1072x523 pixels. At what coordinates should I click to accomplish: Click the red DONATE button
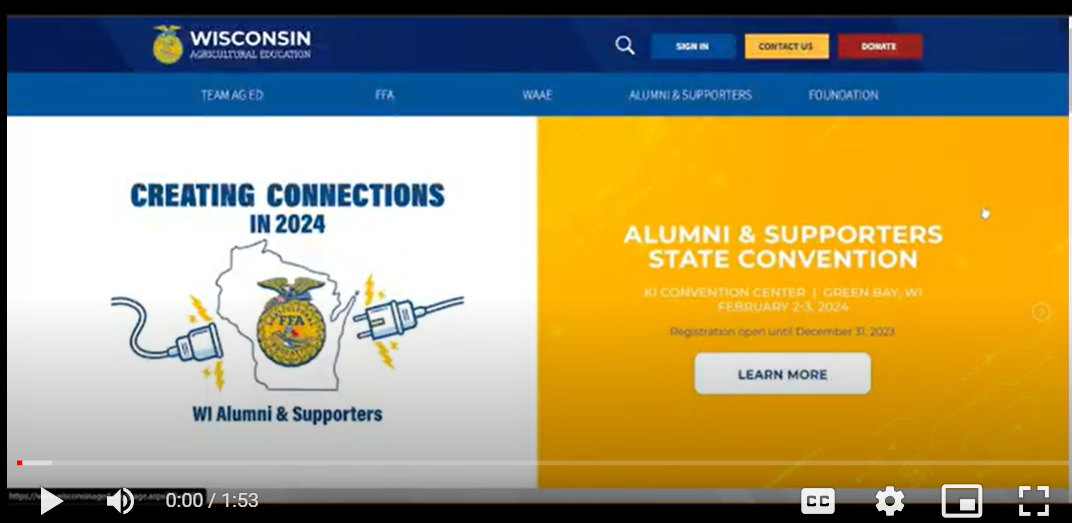point(880,46)
